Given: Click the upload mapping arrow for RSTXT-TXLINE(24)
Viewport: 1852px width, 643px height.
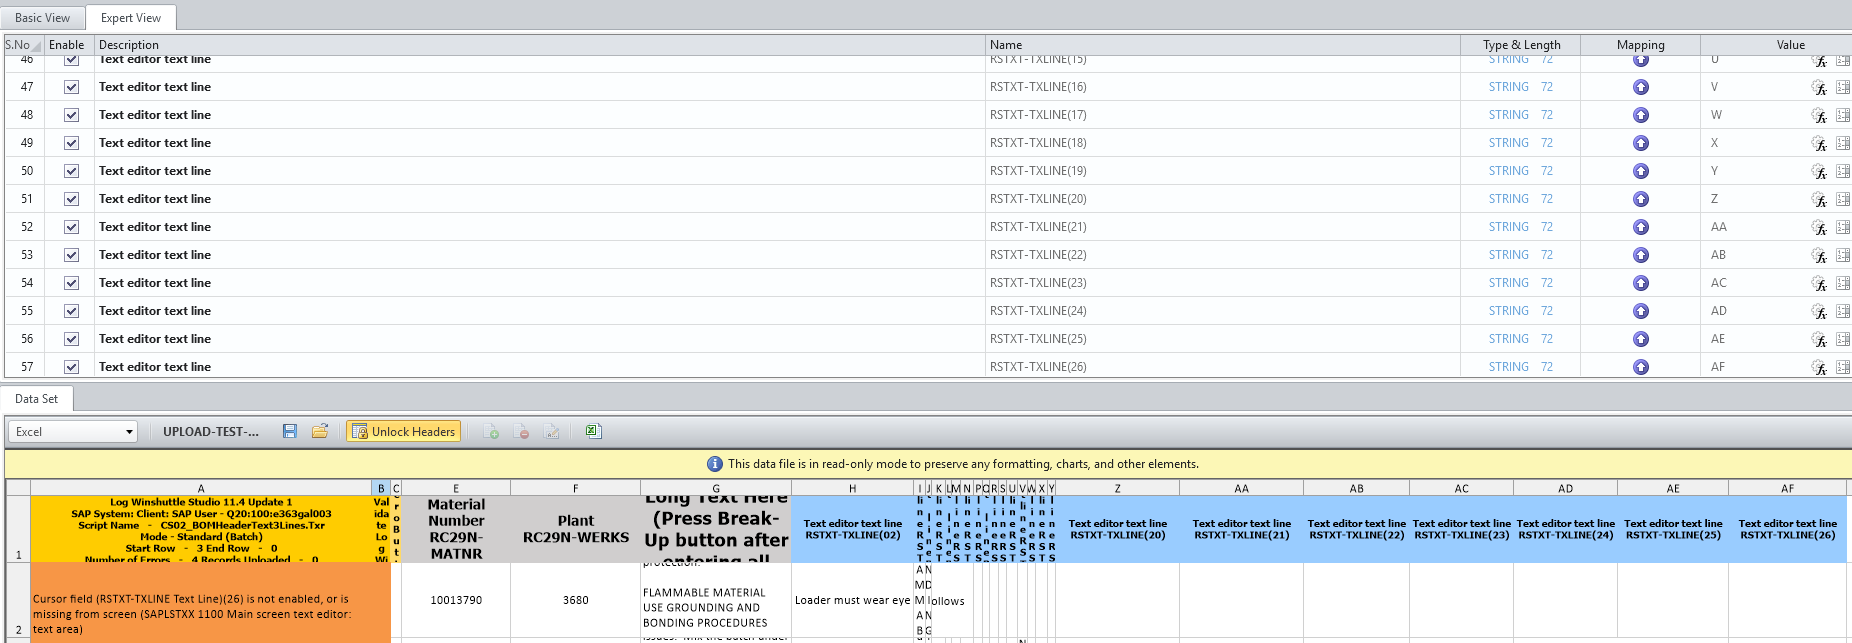Looking at the screenshot, I should [1640, 311].
